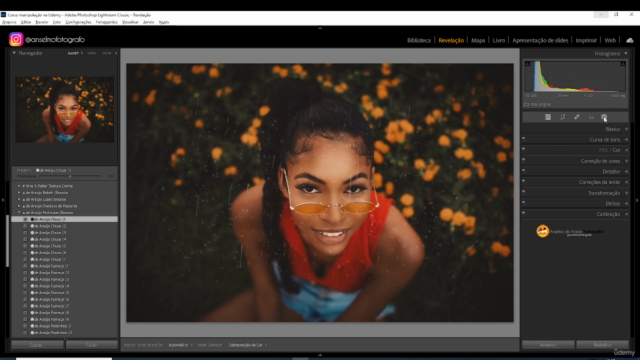The width and height of the screenshot is (640, 360).
Task: Open the Automático edit pins dropdown
Action: tap(180, 345)
